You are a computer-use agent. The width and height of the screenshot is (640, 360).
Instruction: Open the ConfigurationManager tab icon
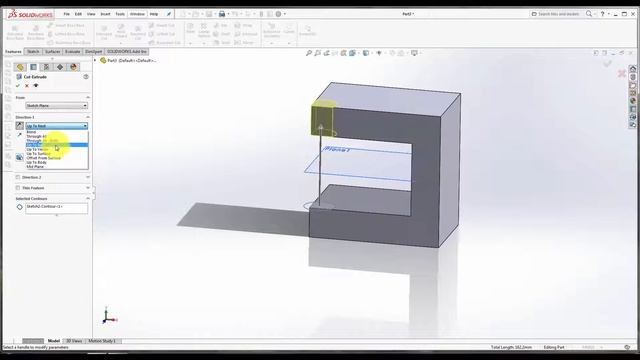coord(47,67)
